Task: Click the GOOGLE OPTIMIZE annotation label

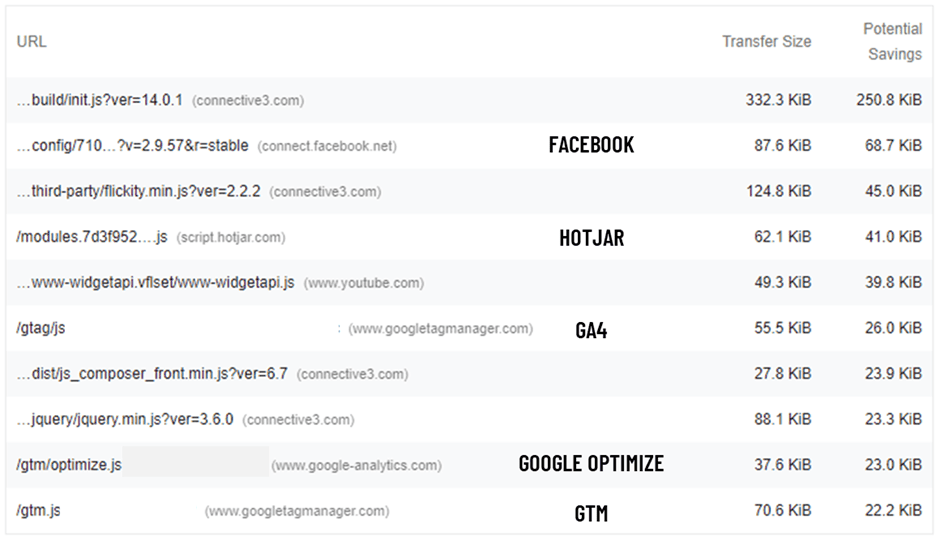Action: 591,464
